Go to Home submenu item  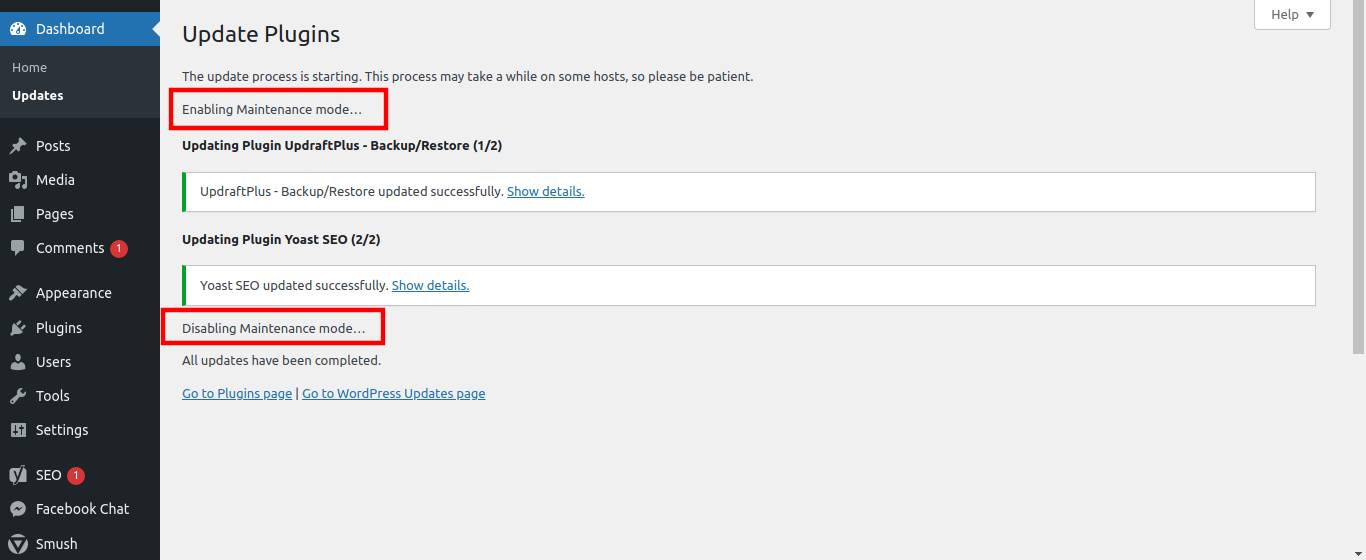pos(30,68)
